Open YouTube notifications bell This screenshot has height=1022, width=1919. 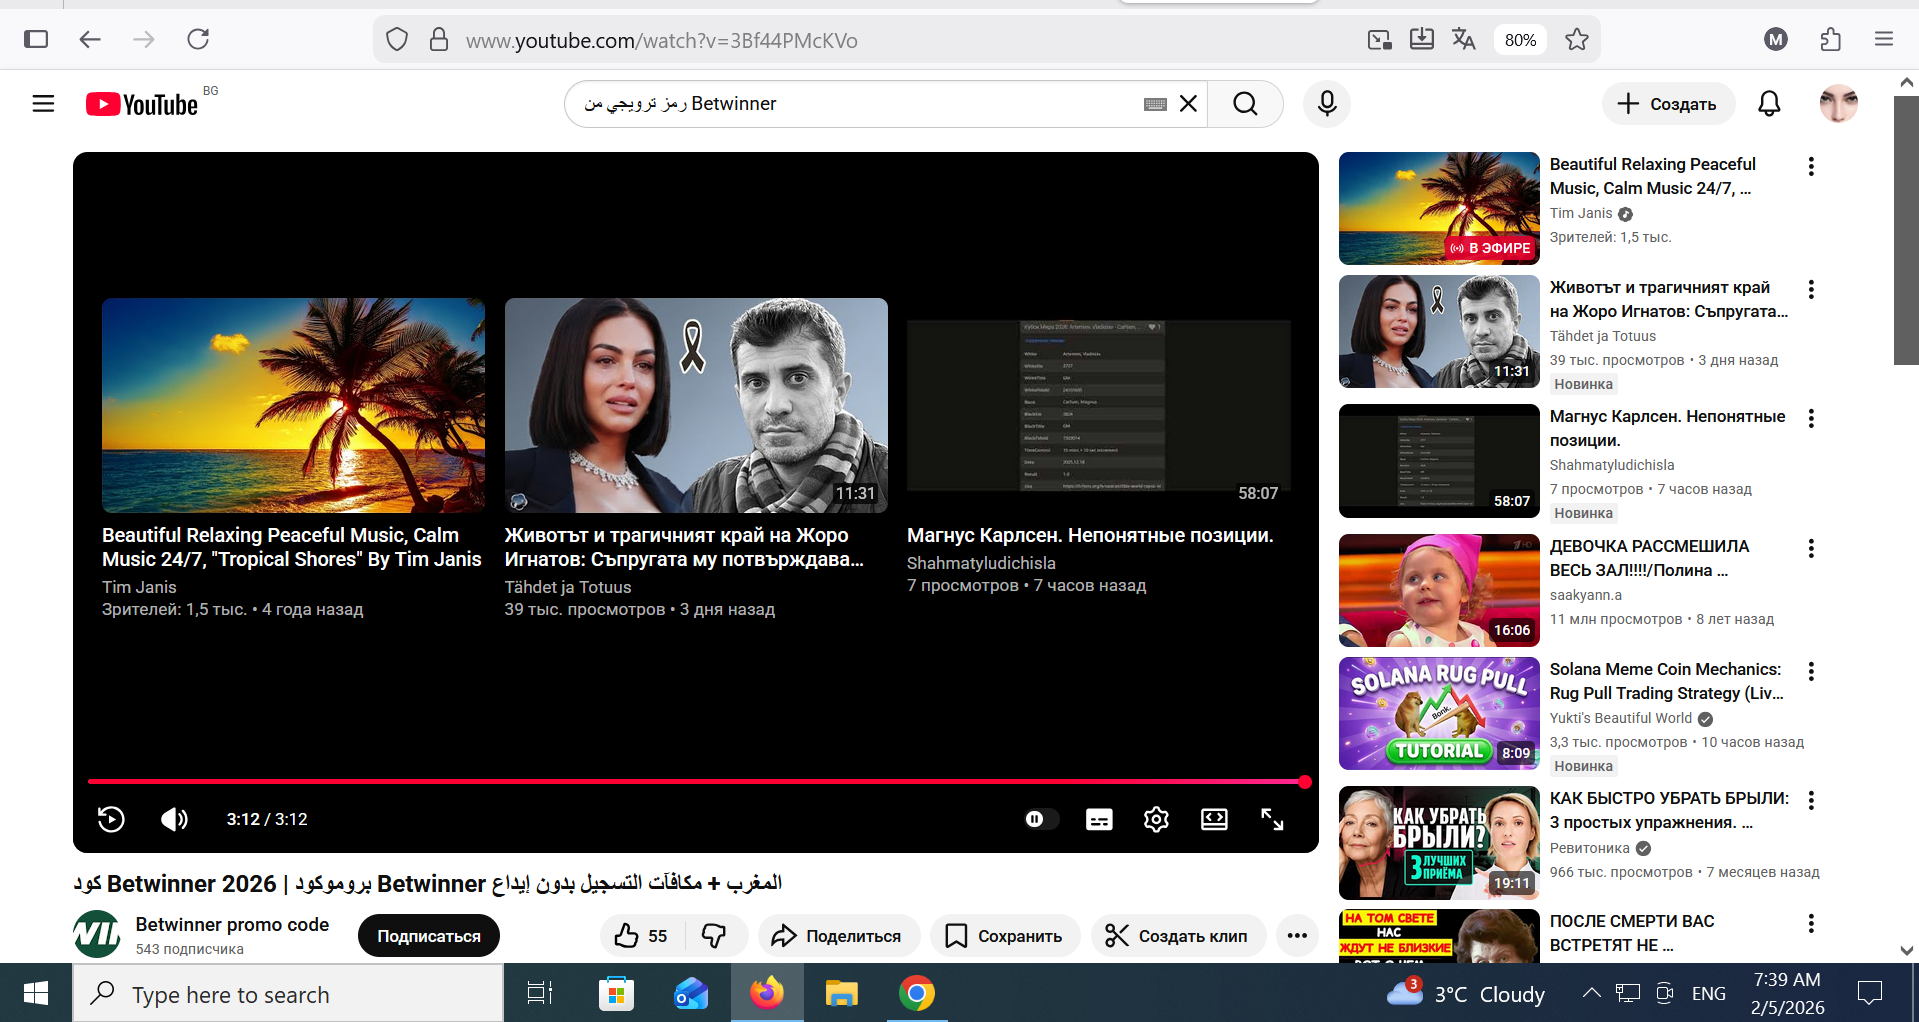pos(1769,104)
